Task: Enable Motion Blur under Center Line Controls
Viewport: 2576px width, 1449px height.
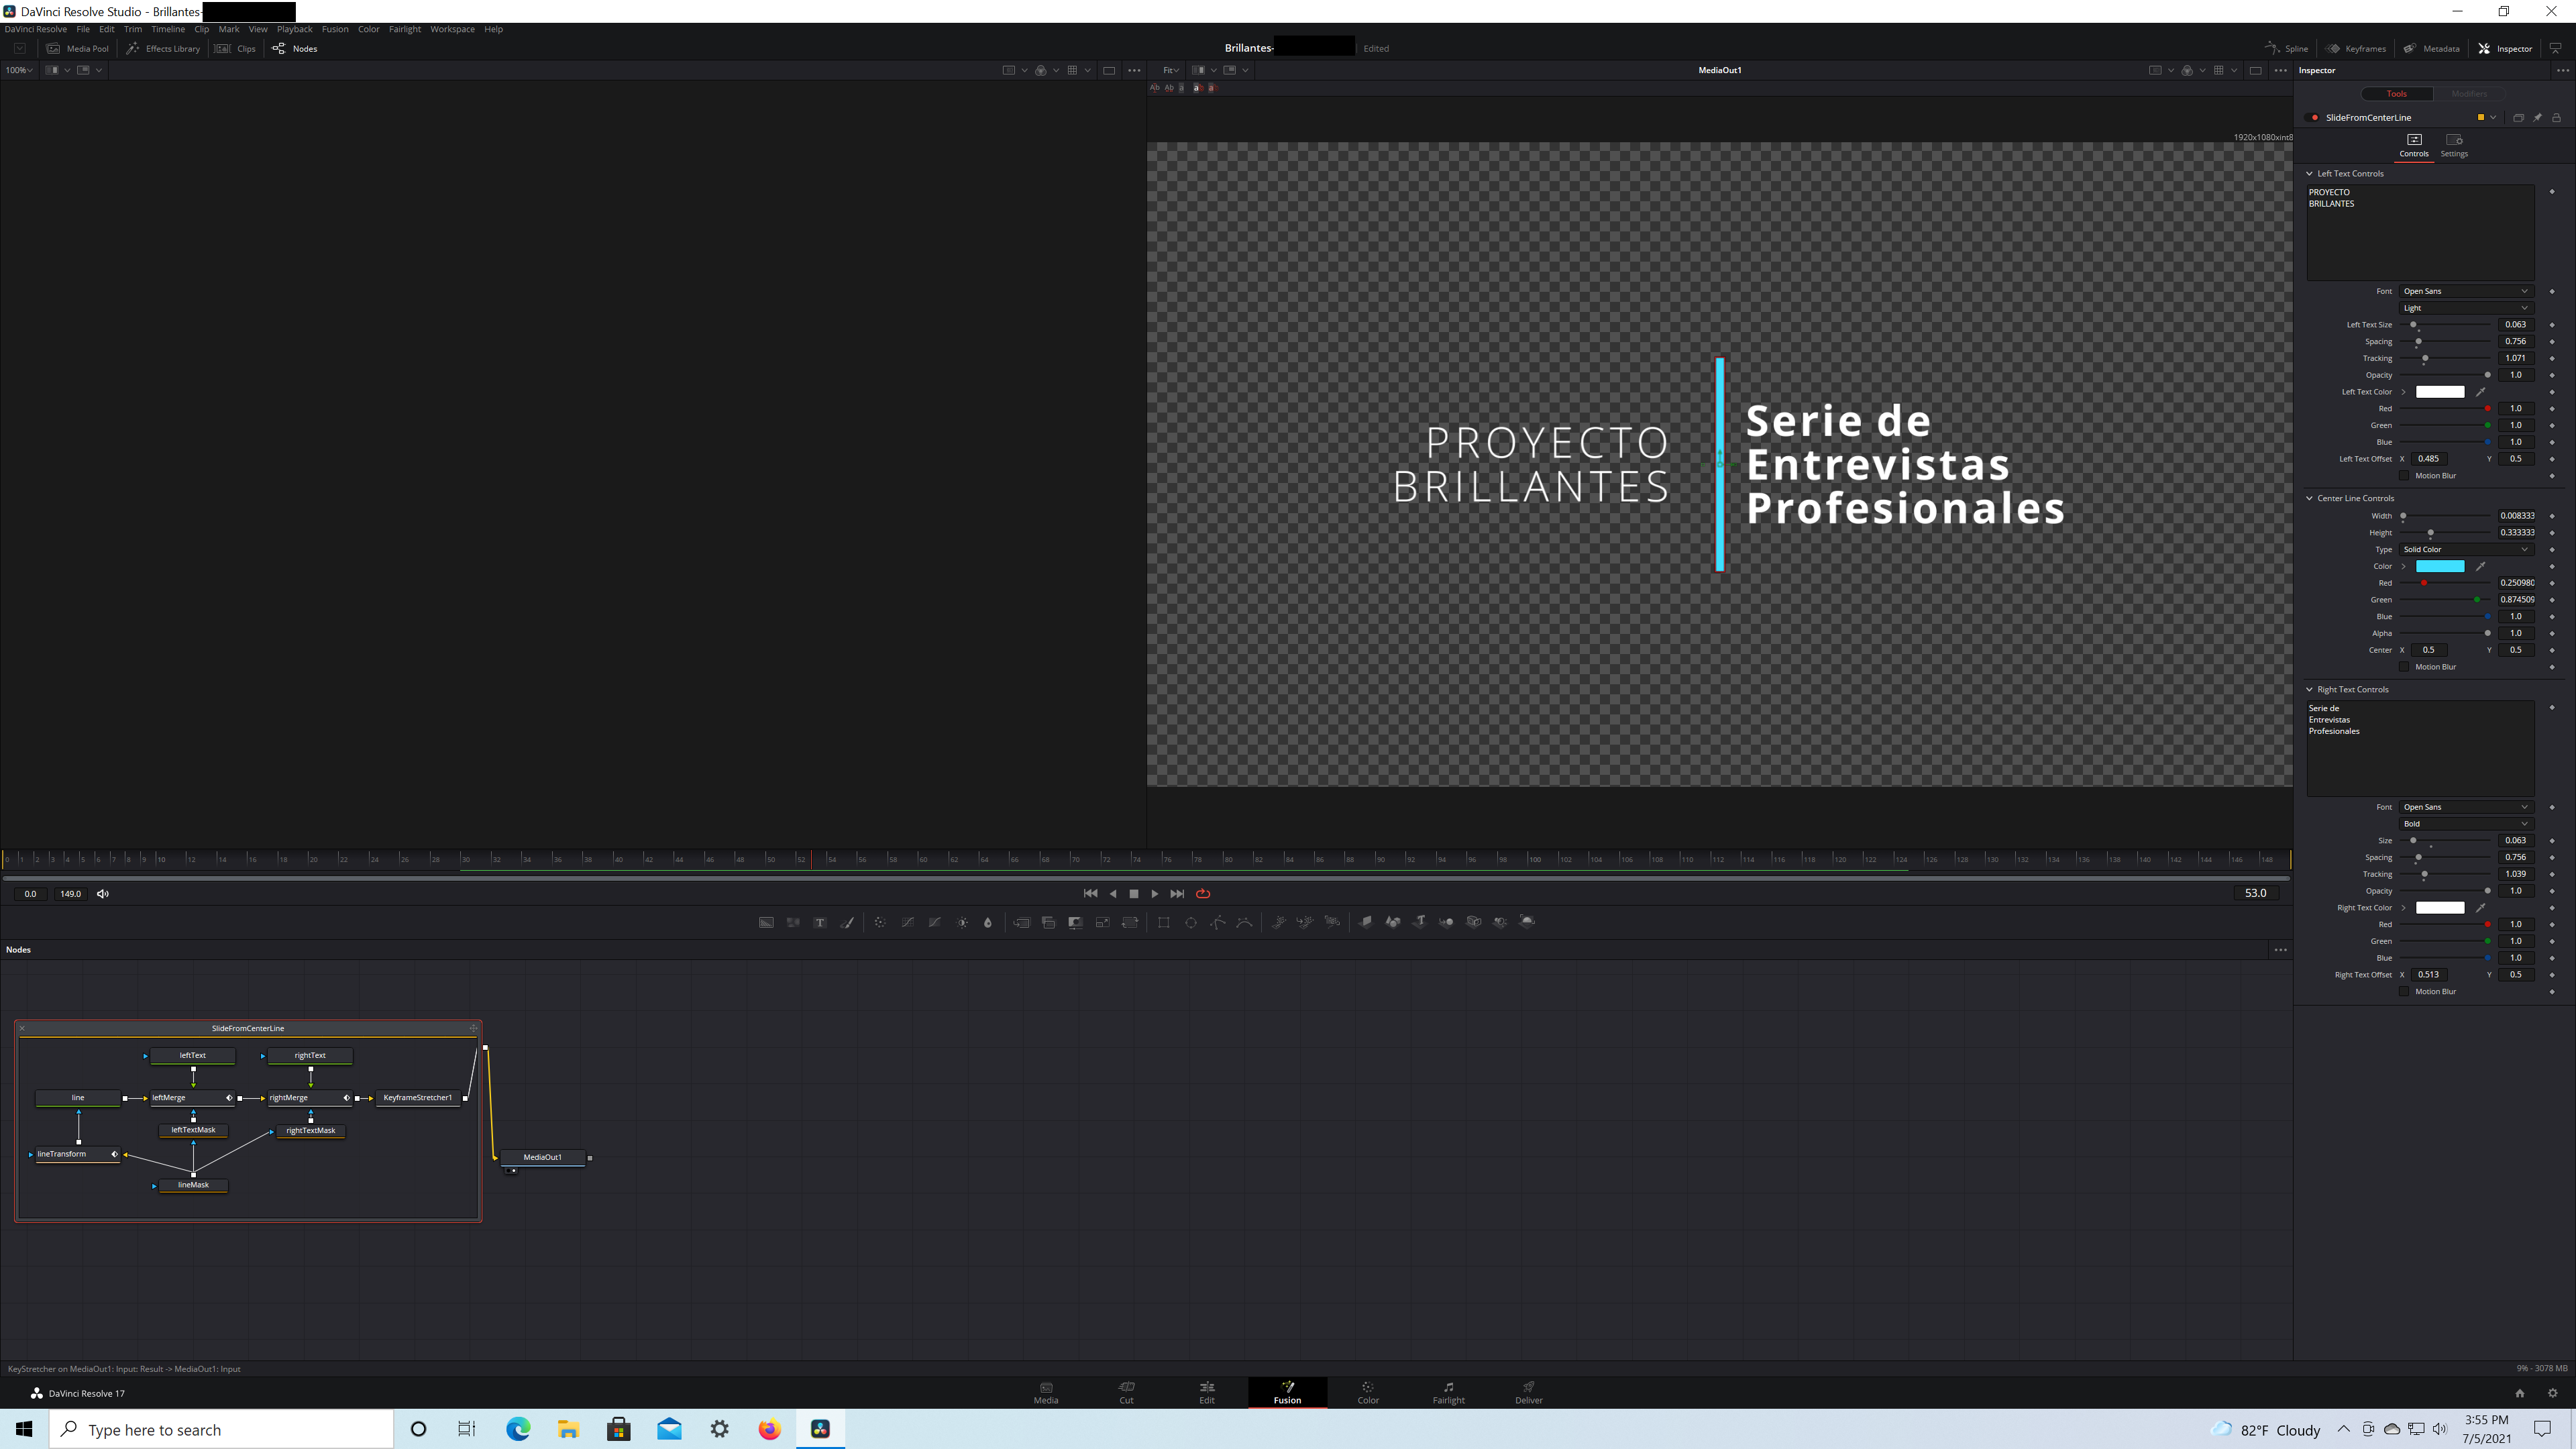Action: pyautogui.click(x=2405, y=667)
